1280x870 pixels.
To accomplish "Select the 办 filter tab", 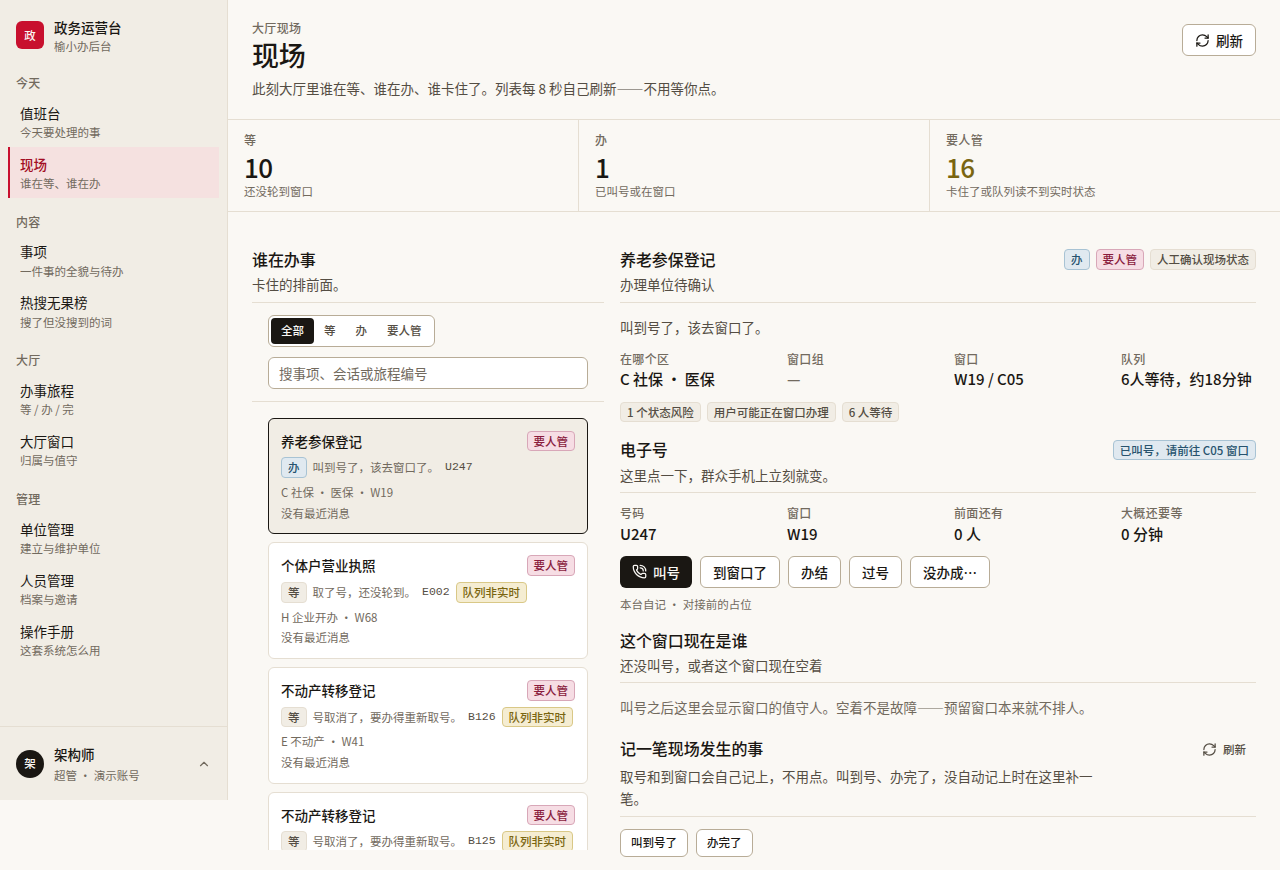I will click(x=361, y=331).
